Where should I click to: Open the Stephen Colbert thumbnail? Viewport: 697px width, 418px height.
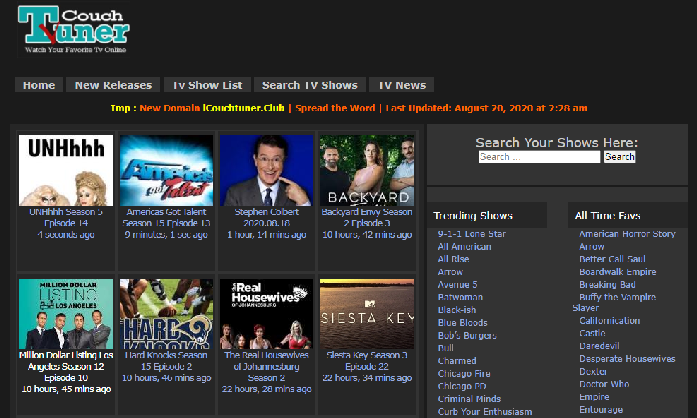click(267, 170)
